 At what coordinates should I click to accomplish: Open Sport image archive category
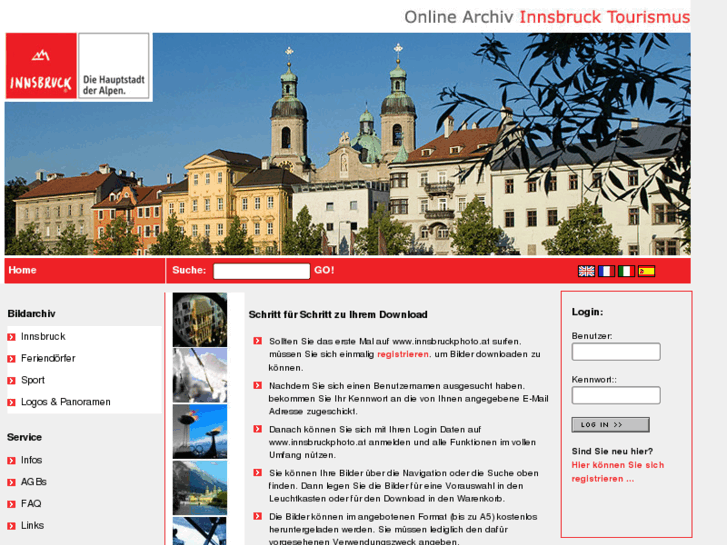pos(33,380)
